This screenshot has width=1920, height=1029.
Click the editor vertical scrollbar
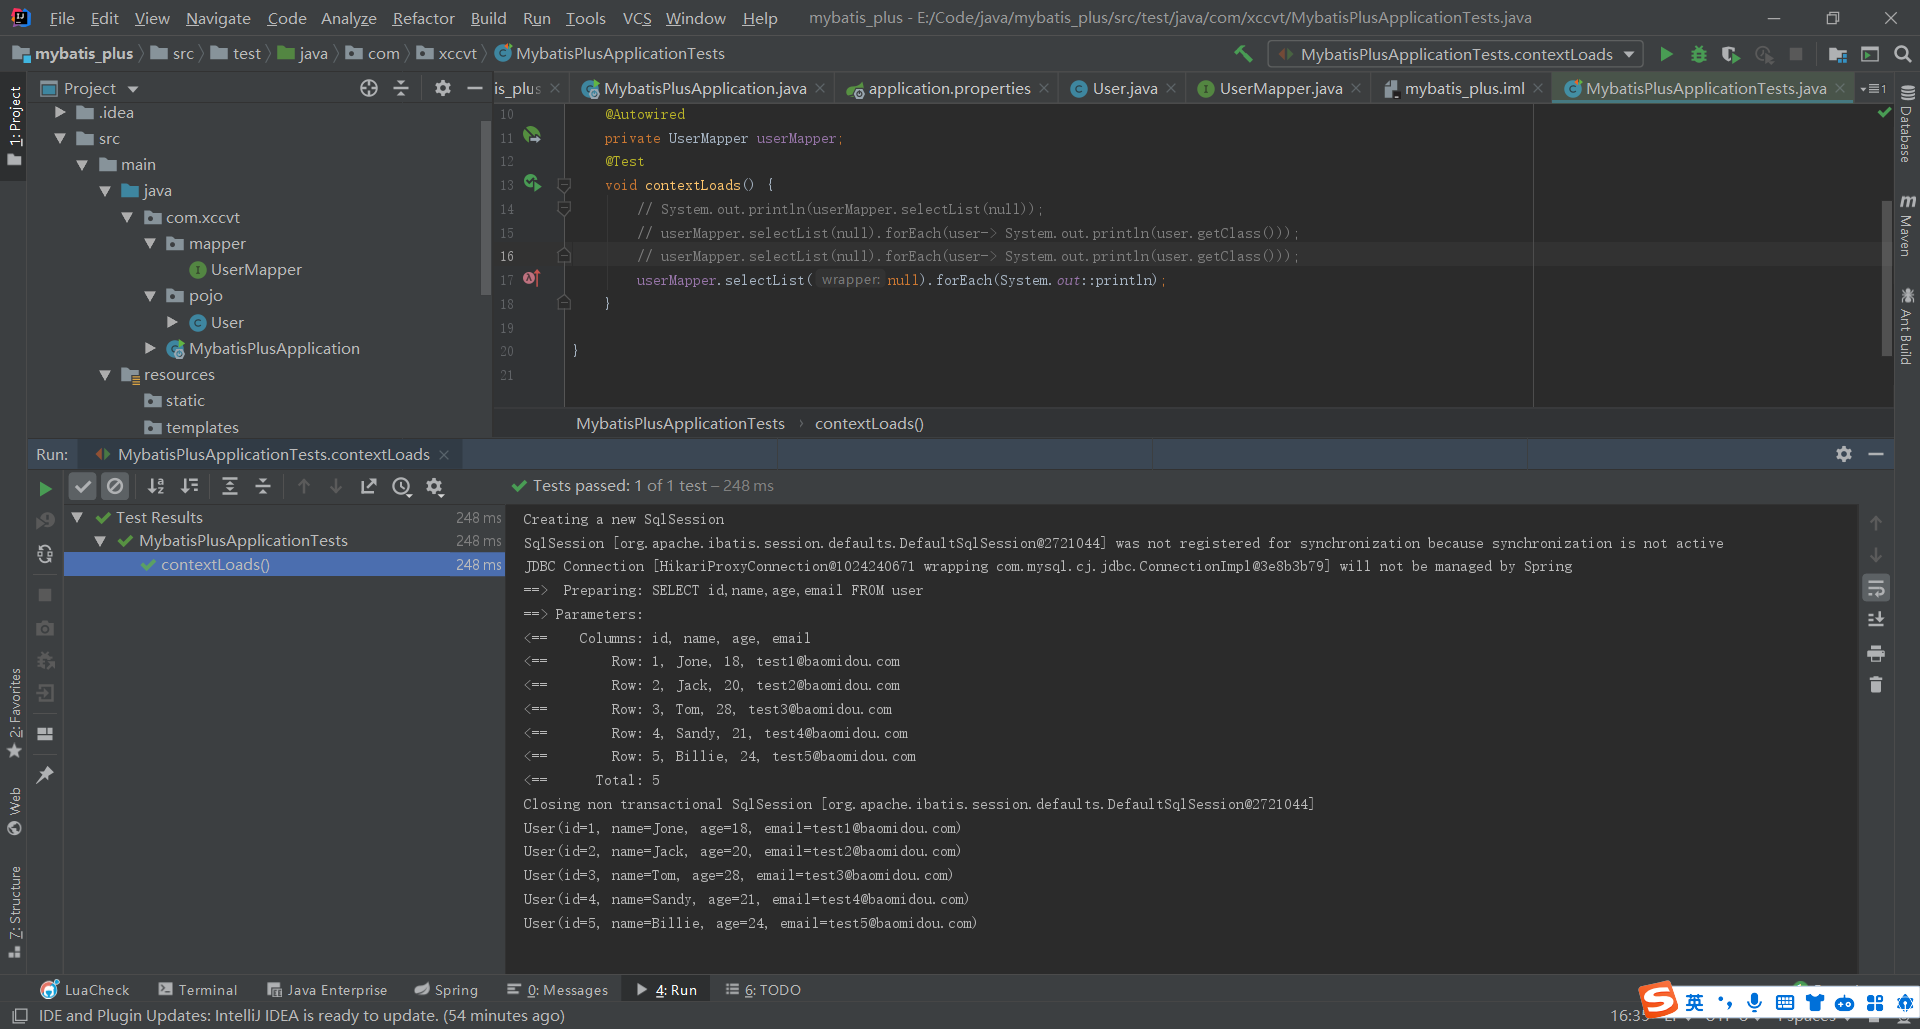point(1886,278)
